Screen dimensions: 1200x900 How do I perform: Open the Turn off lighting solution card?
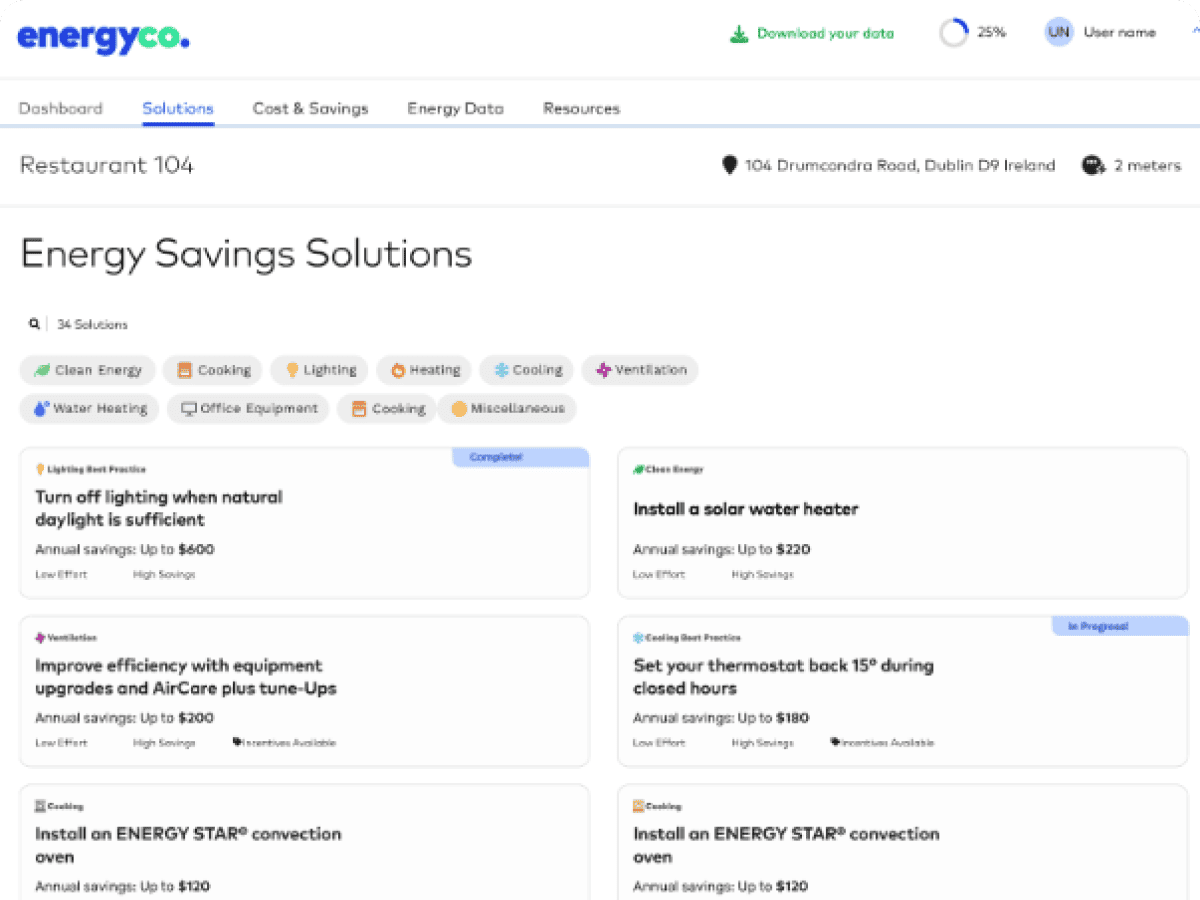304,523
